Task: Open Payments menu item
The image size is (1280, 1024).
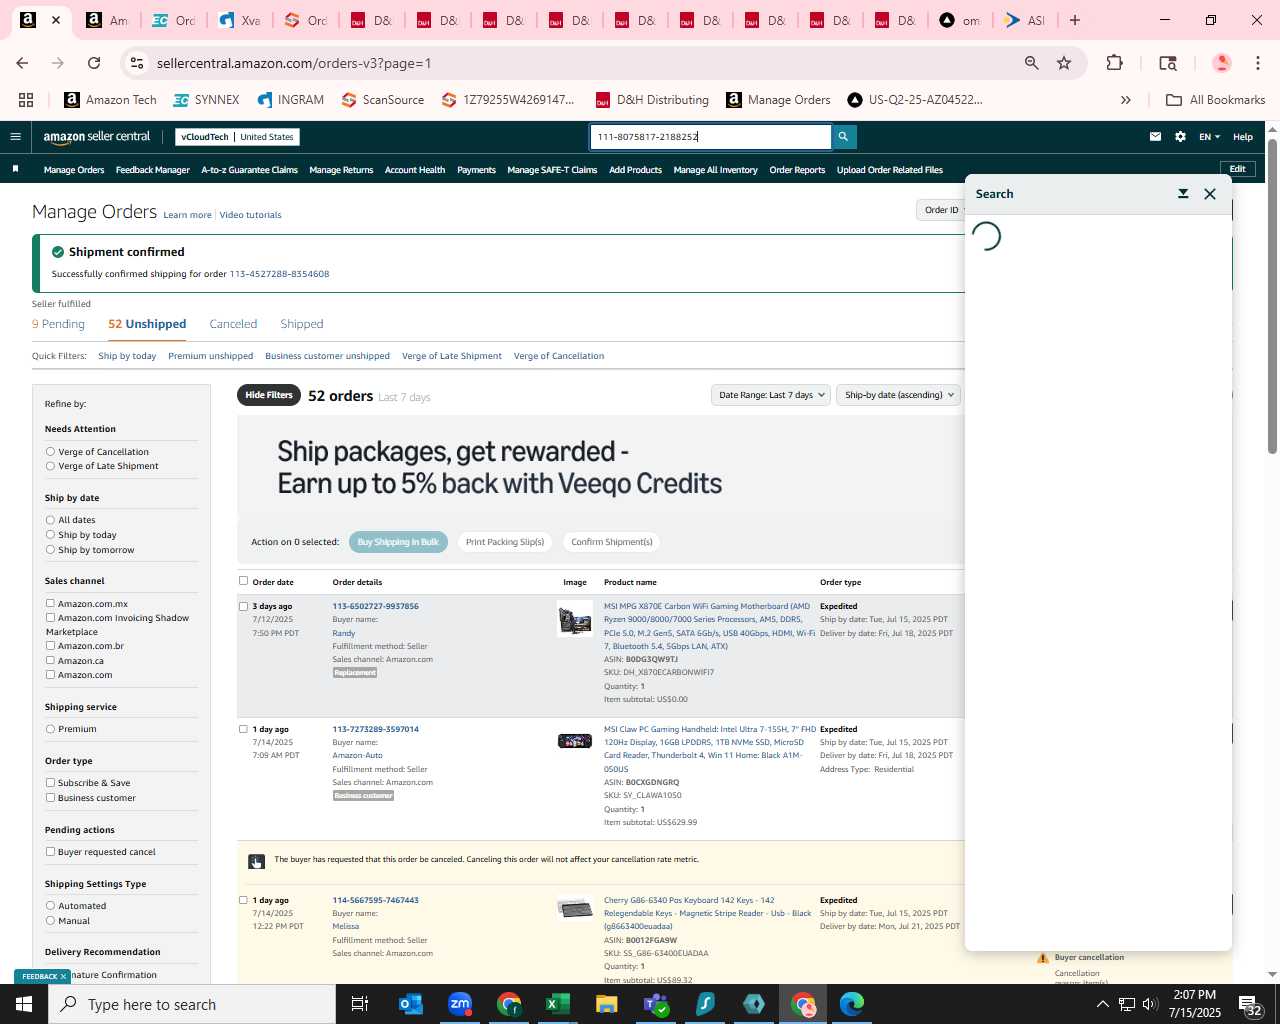Action: 476,170
